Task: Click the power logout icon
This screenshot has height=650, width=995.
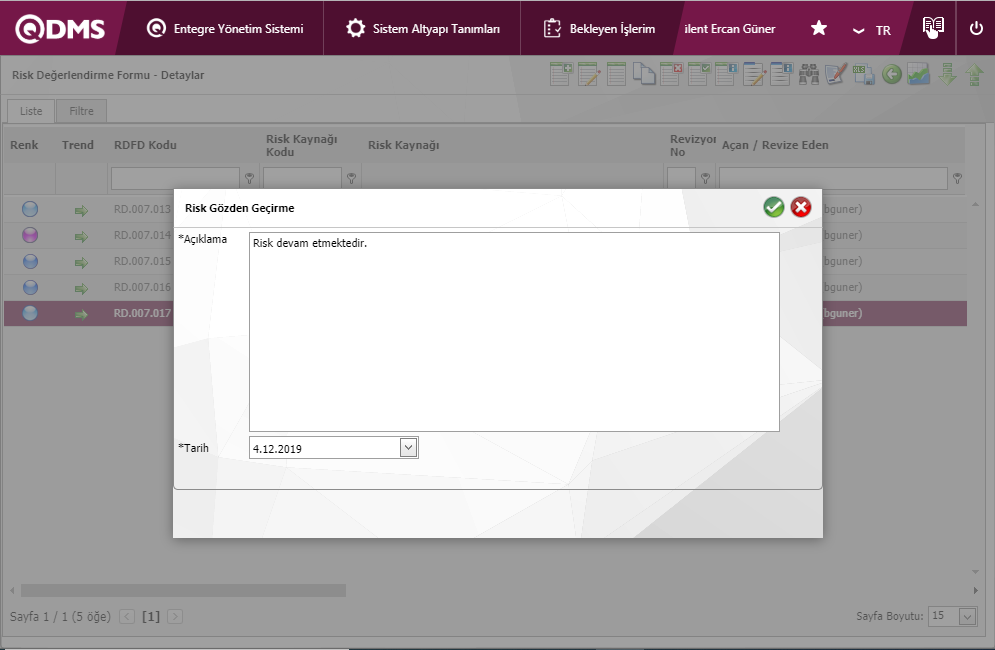Action: [976, 29]
